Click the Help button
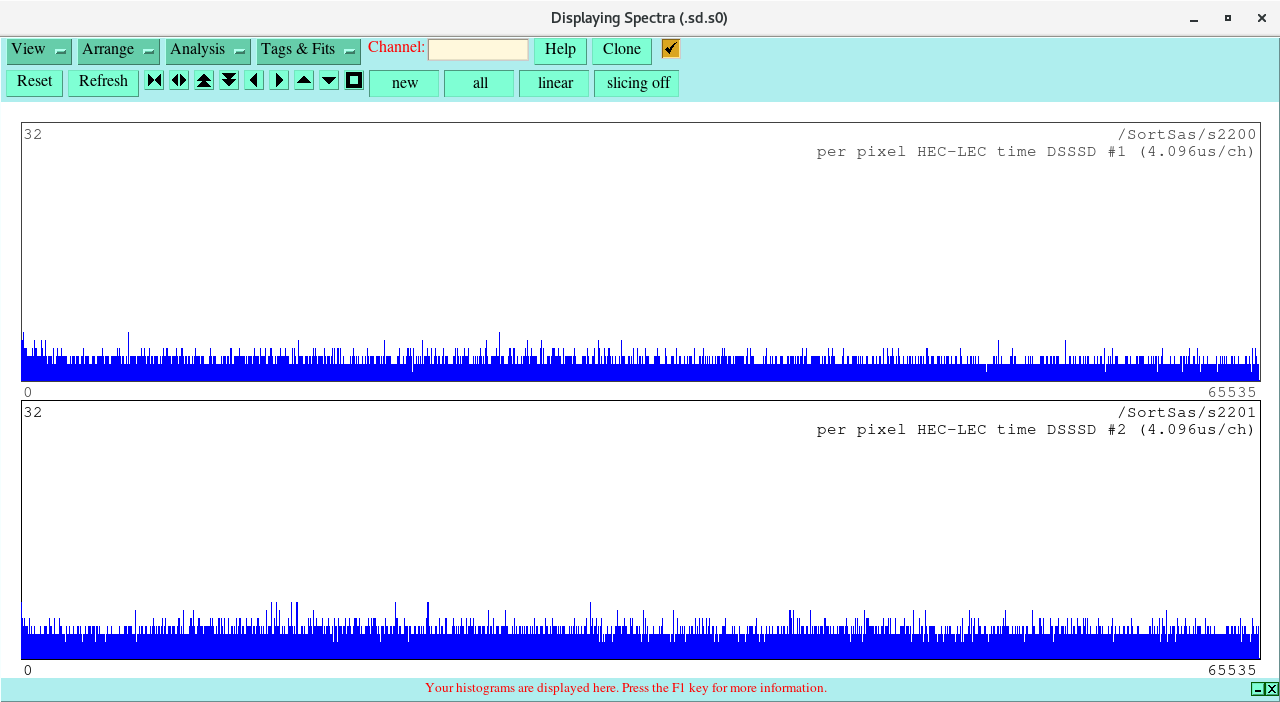1280x702 pixels. pyautogui.click(x=560, y=50)
